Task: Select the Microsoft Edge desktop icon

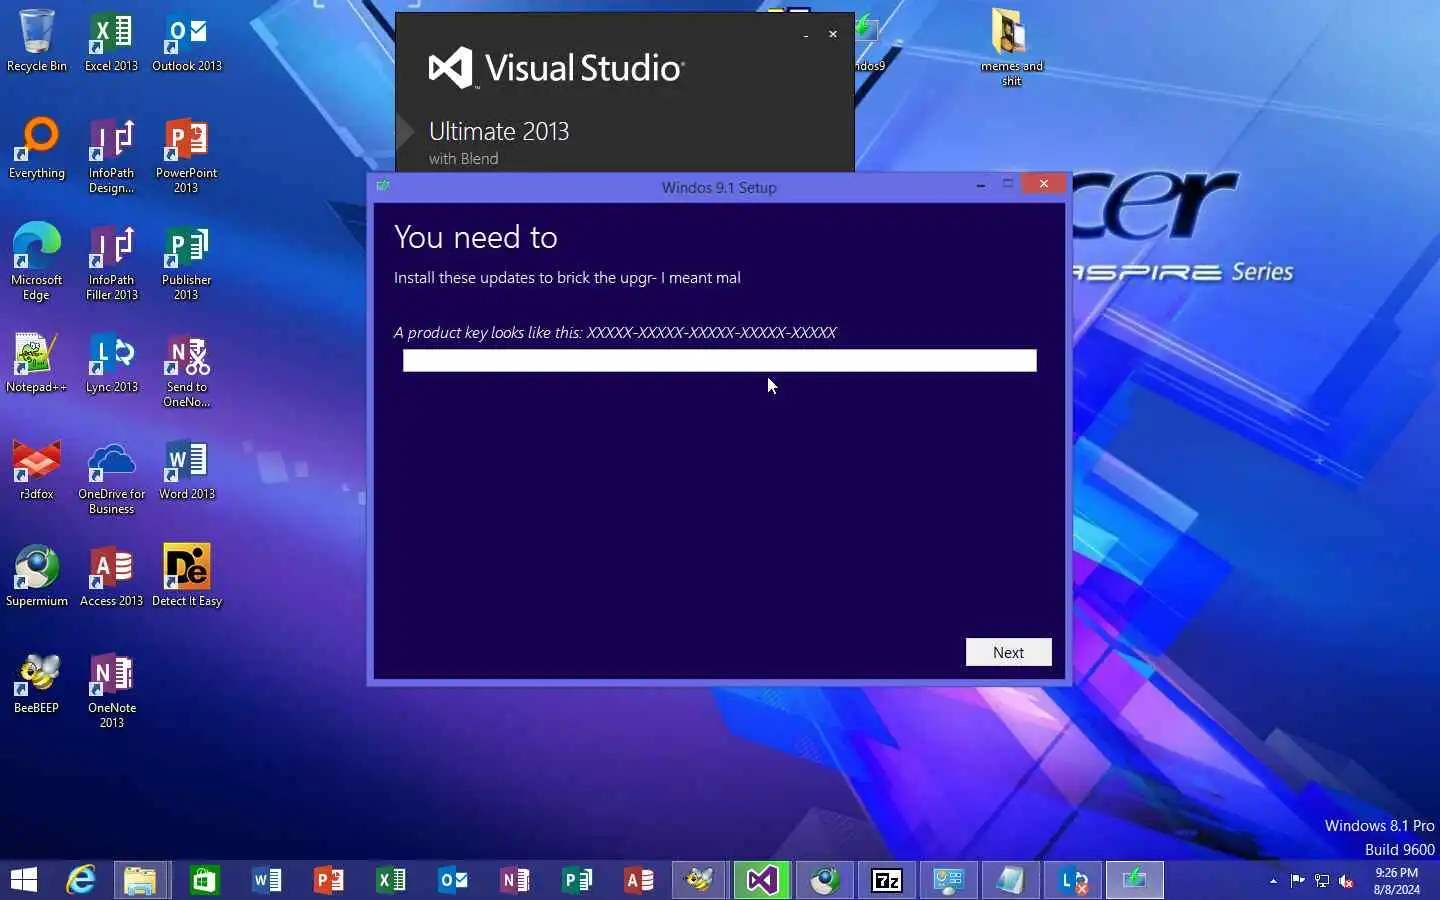Action: pos(37,262)
